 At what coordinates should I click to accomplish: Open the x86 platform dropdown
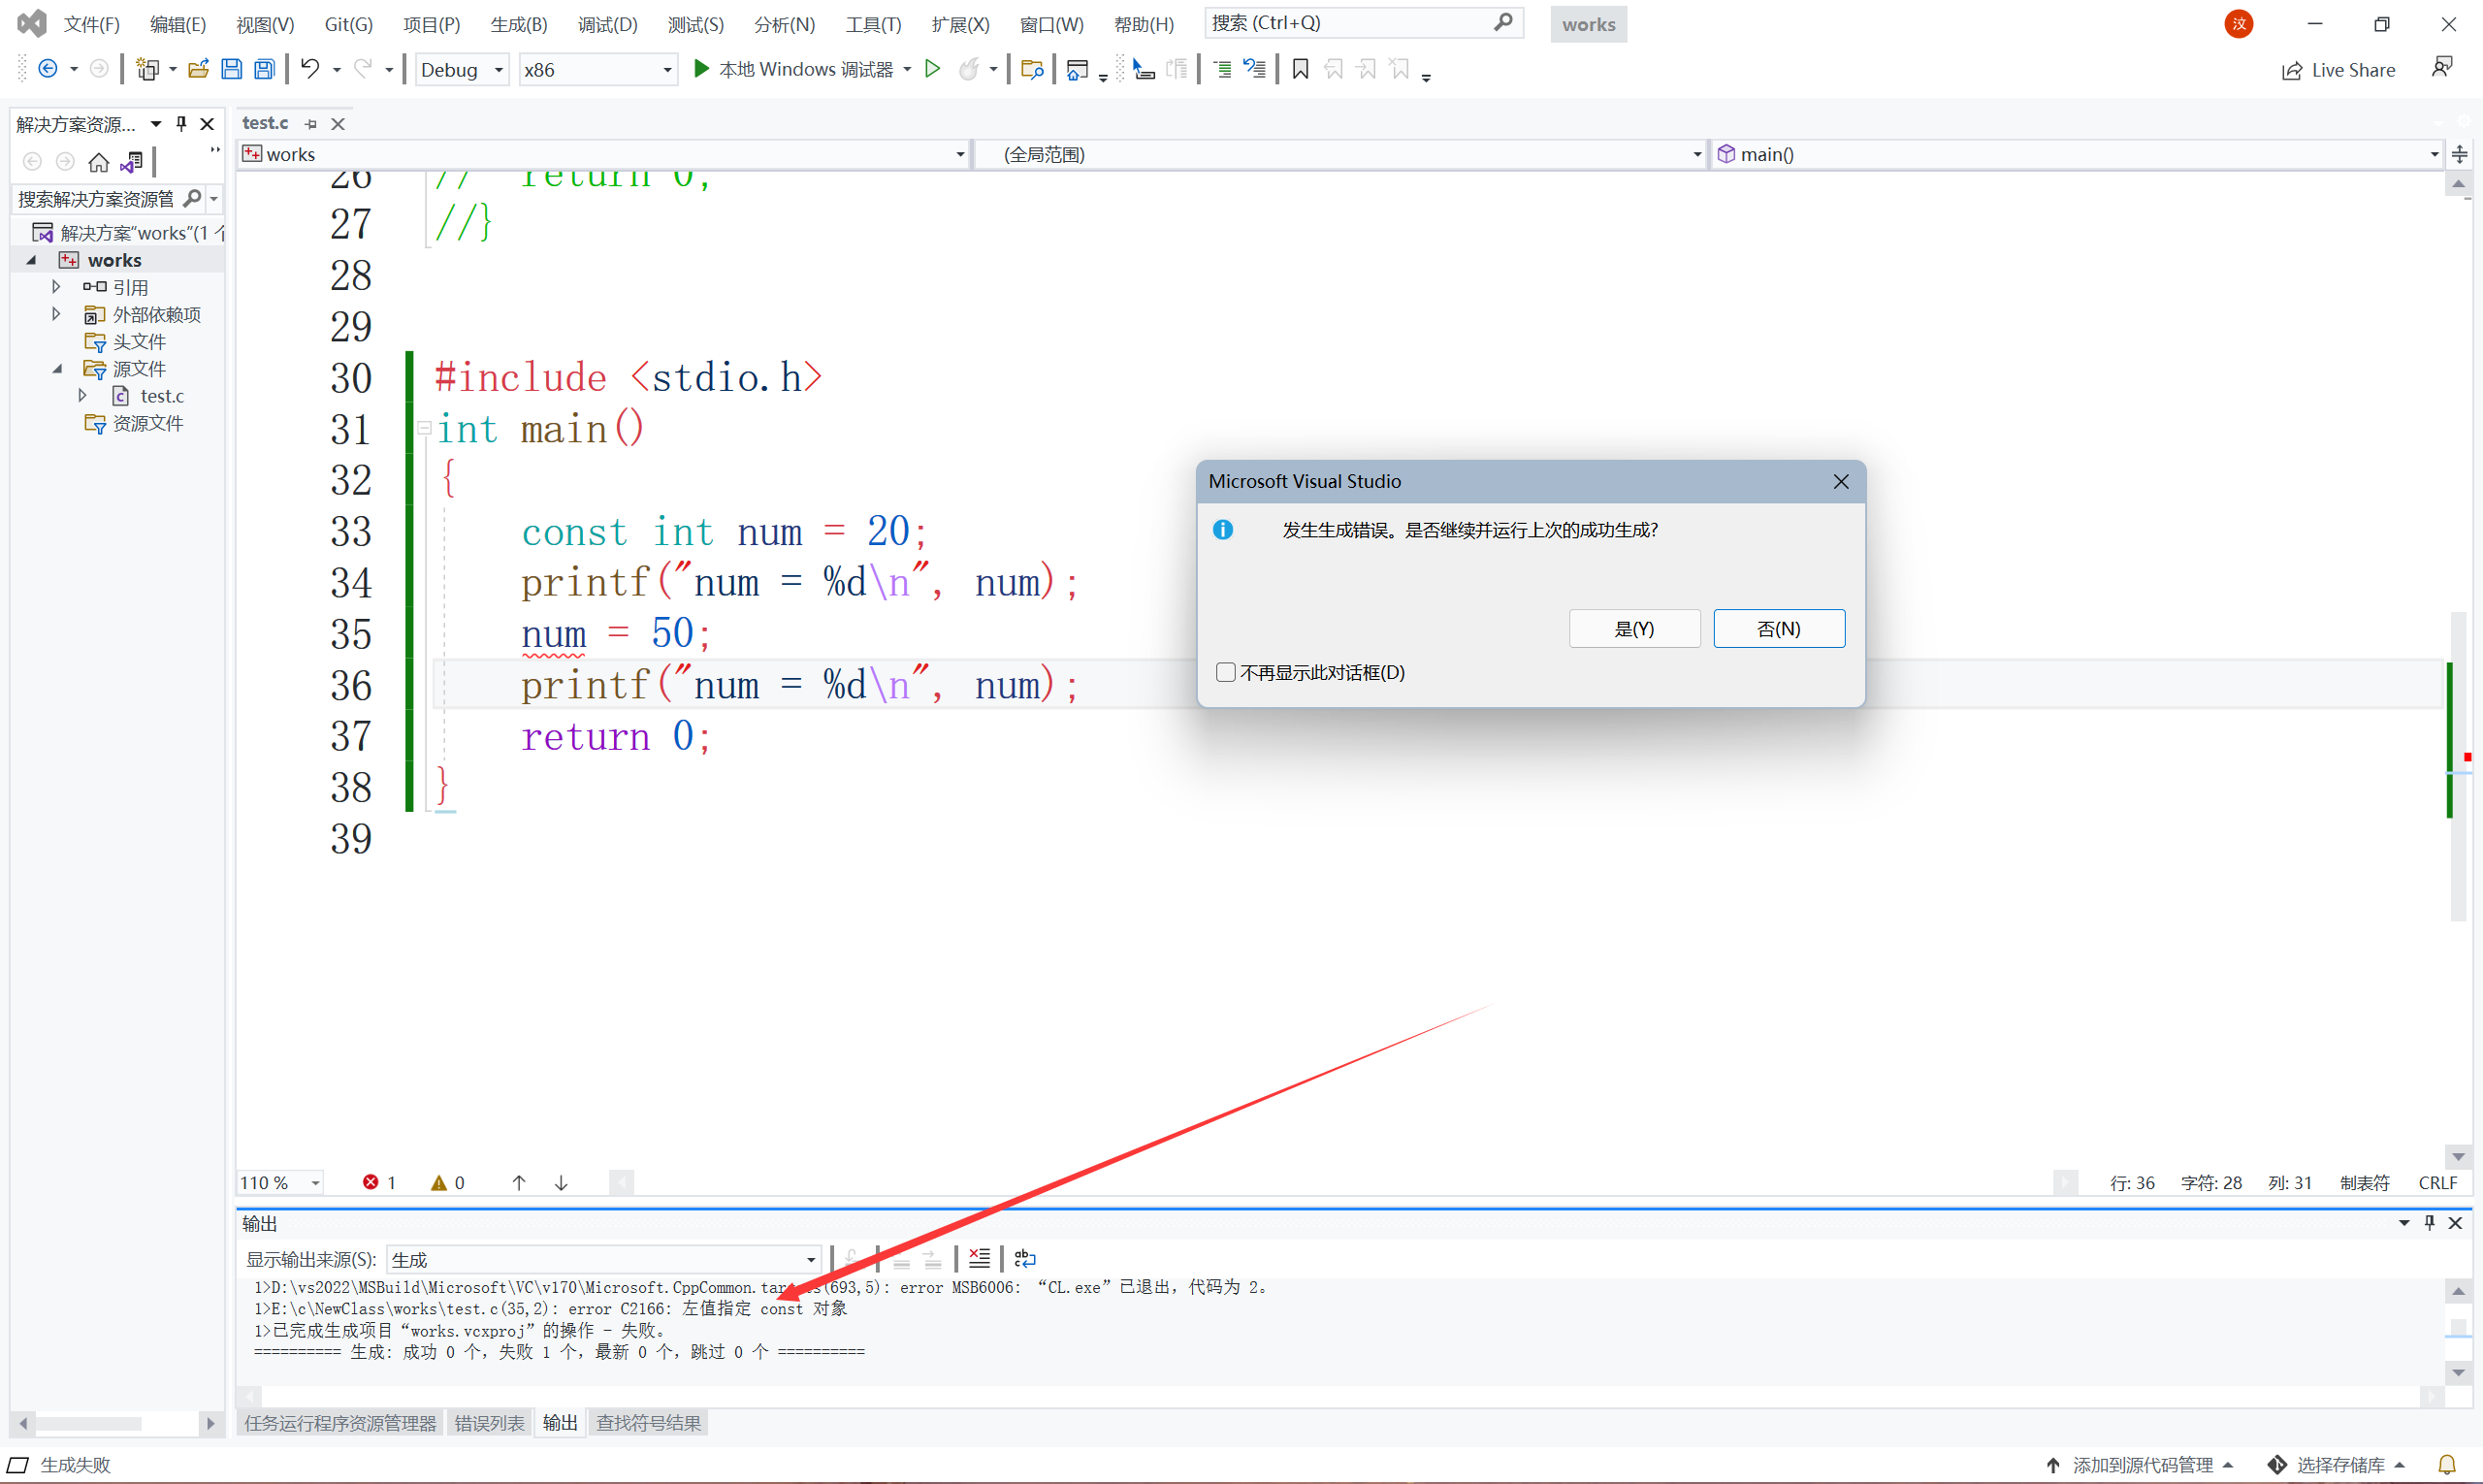(597, 70)
